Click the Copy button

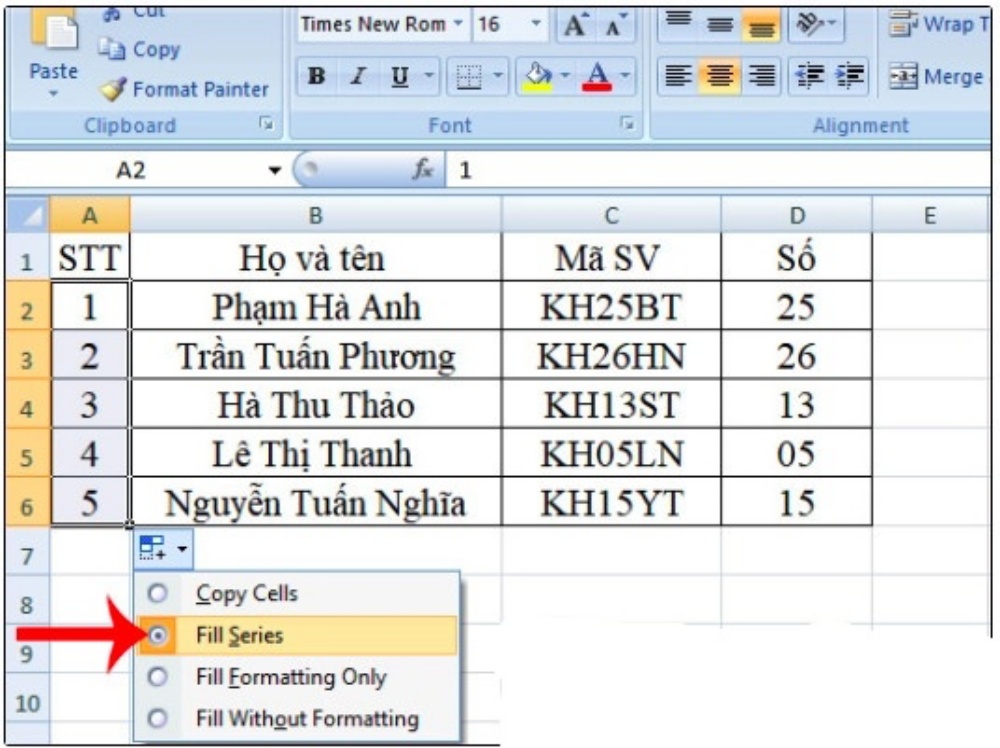[140, 49]
